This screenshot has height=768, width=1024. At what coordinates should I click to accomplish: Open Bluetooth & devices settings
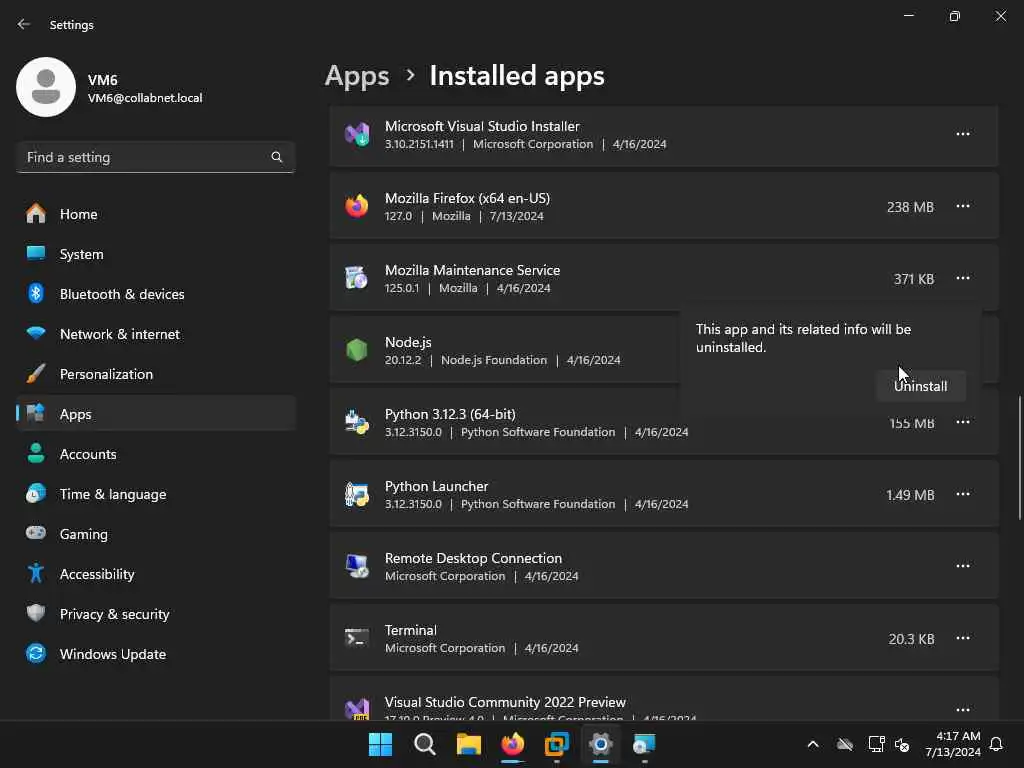155,294
